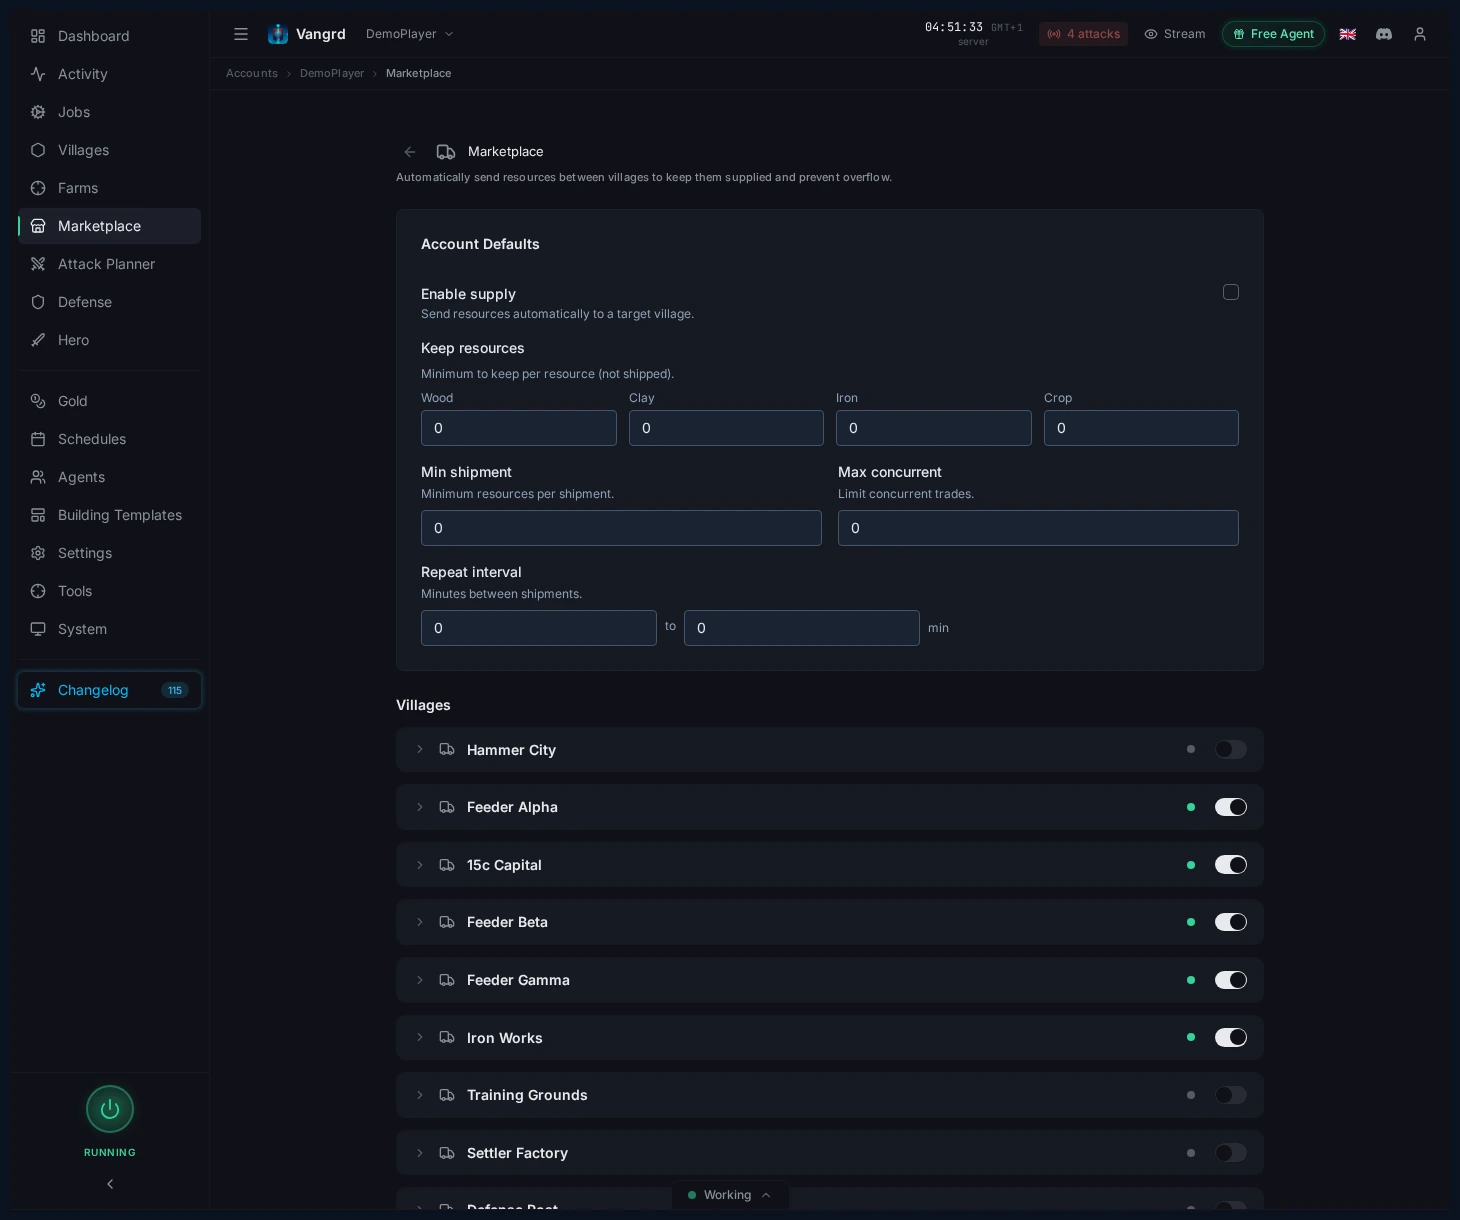Screen dimensions: 1460x1220
Task: Expand the Iron Works village row
Action: pyautogui.click(x=420, y=1037)
